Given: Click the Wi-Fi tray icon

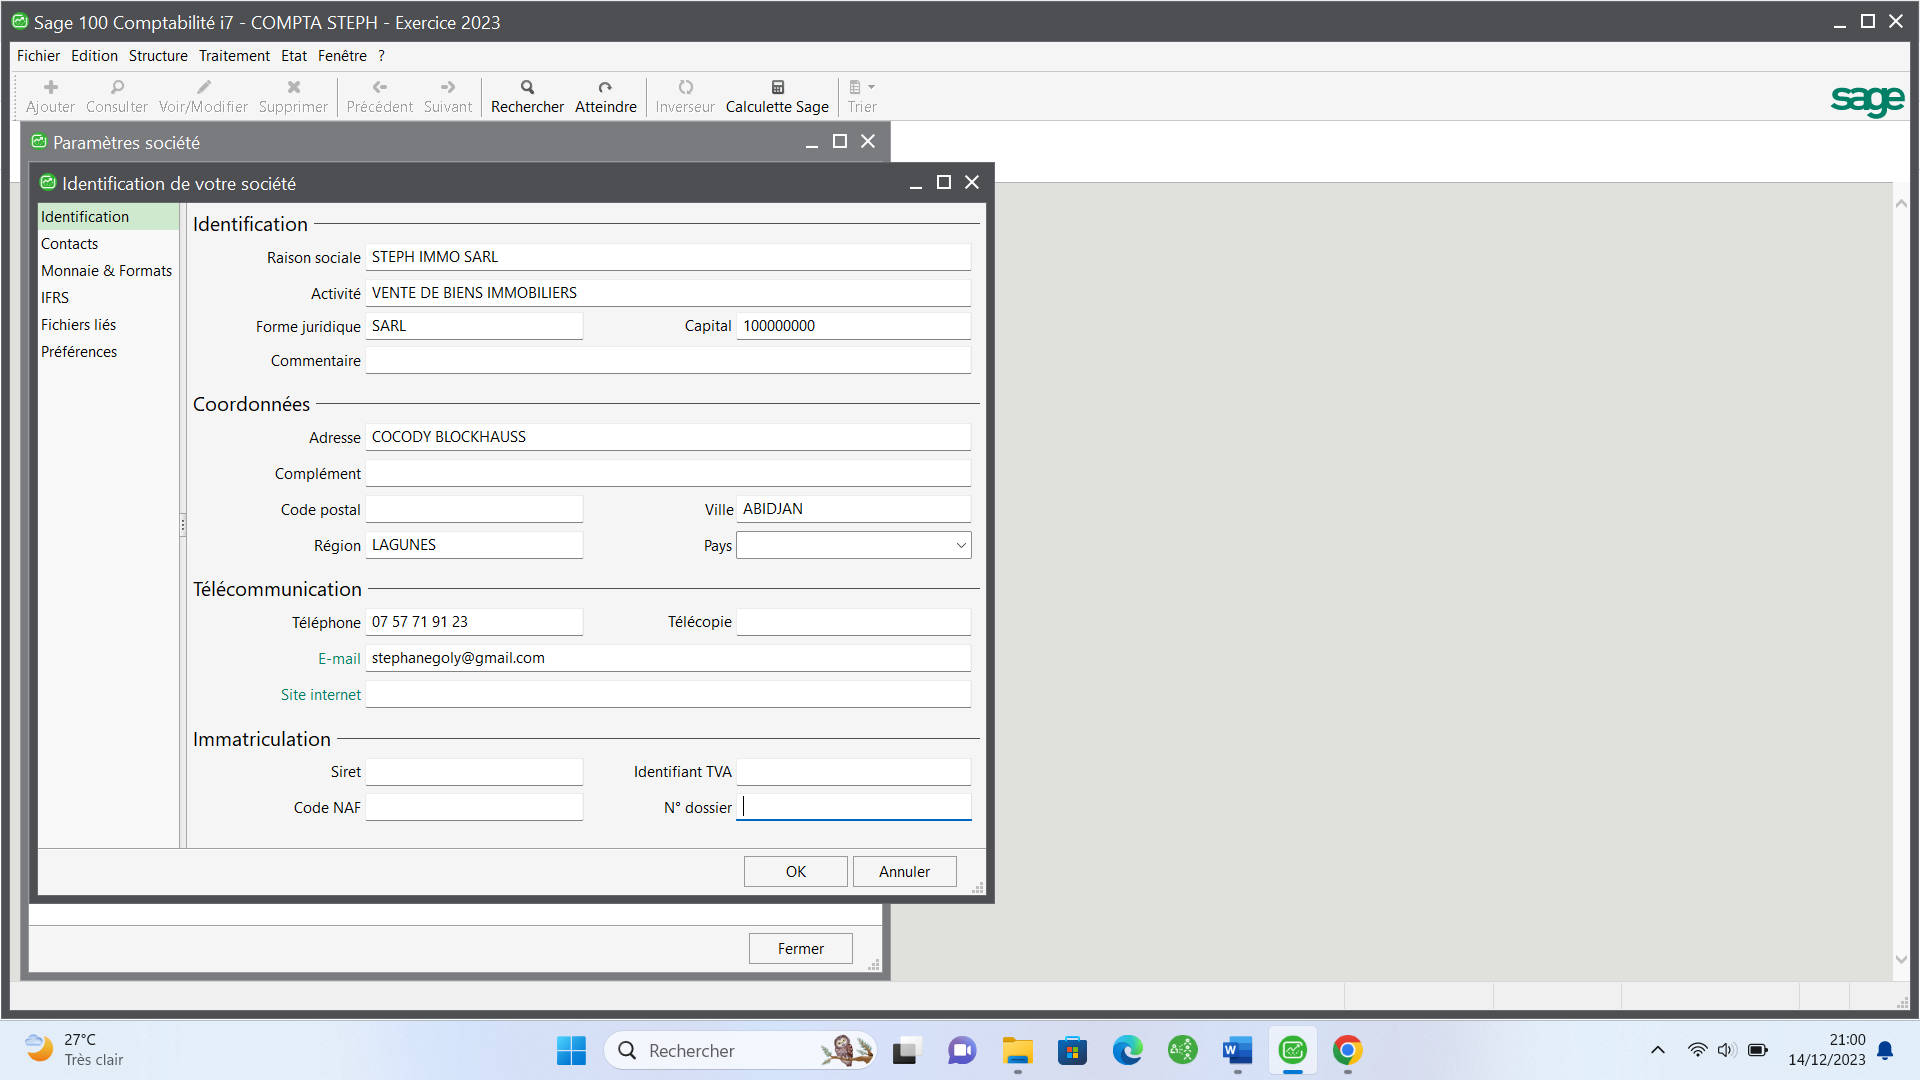Looking at the screenshot, I should tap(1697, 1050).
